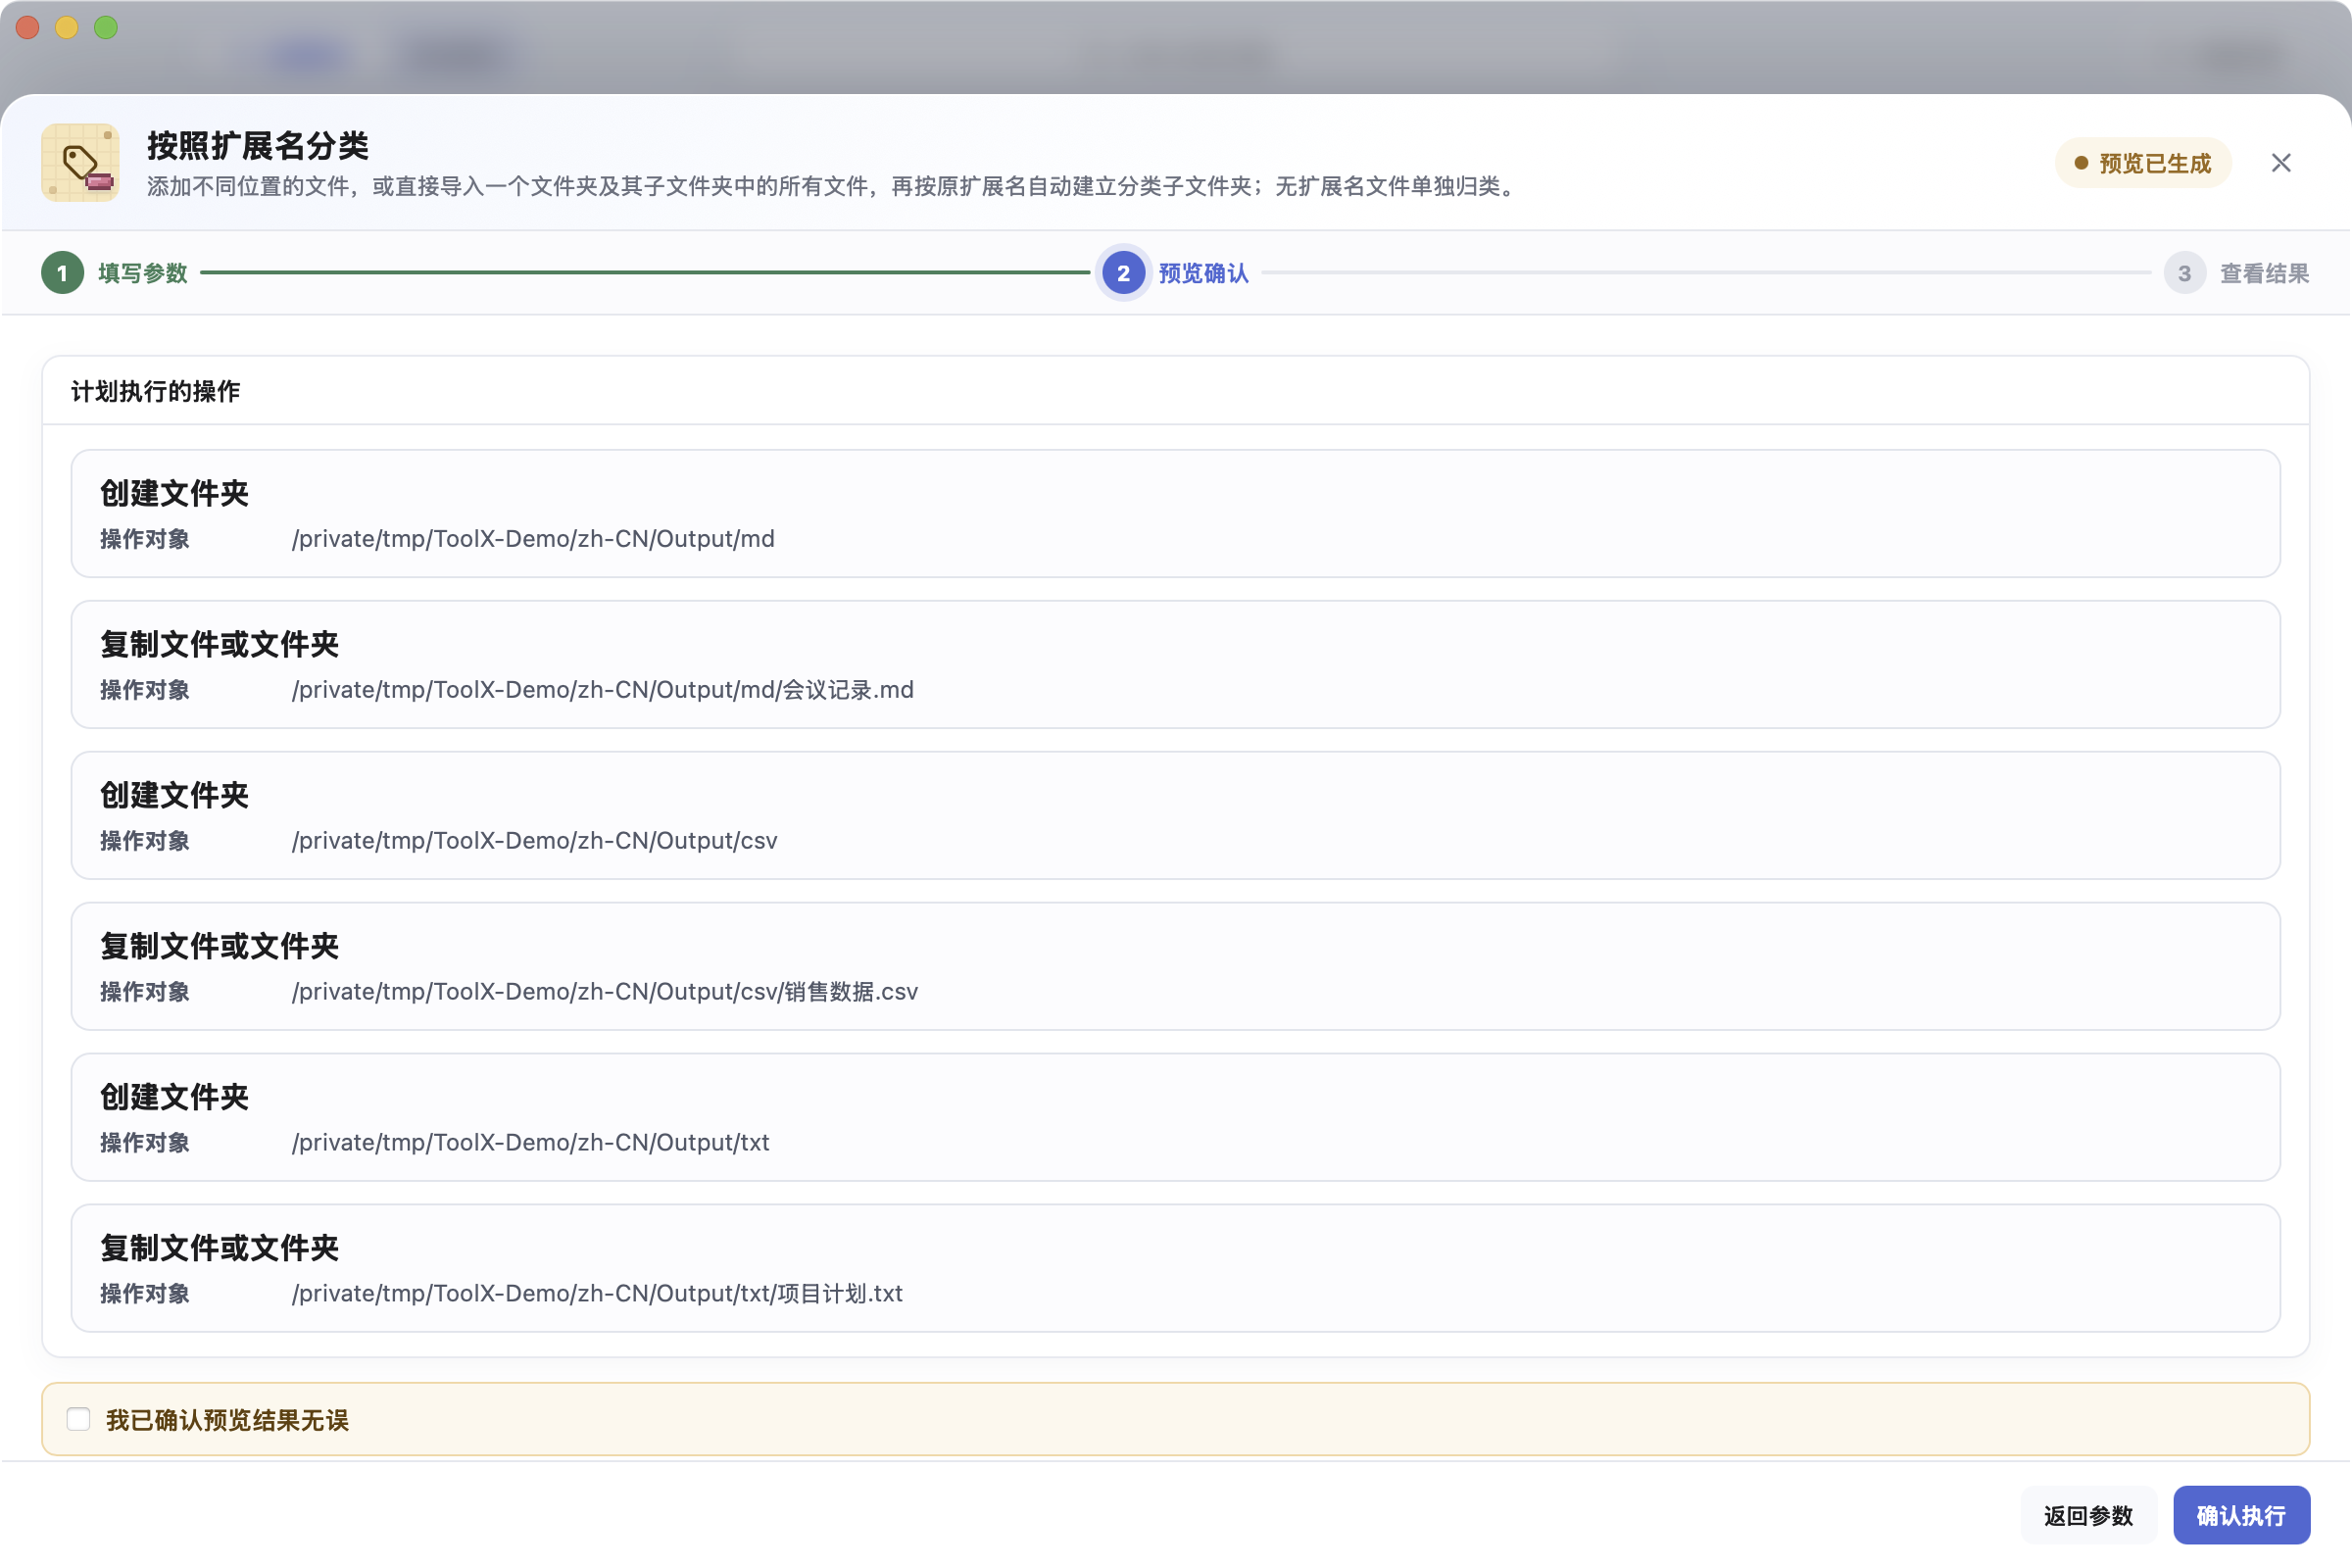The width and height of the screenshot is (2352, 1568).
Task: Check the 我已确认预览结果无误 checkbox
Action: click(x=78, y=1419)
